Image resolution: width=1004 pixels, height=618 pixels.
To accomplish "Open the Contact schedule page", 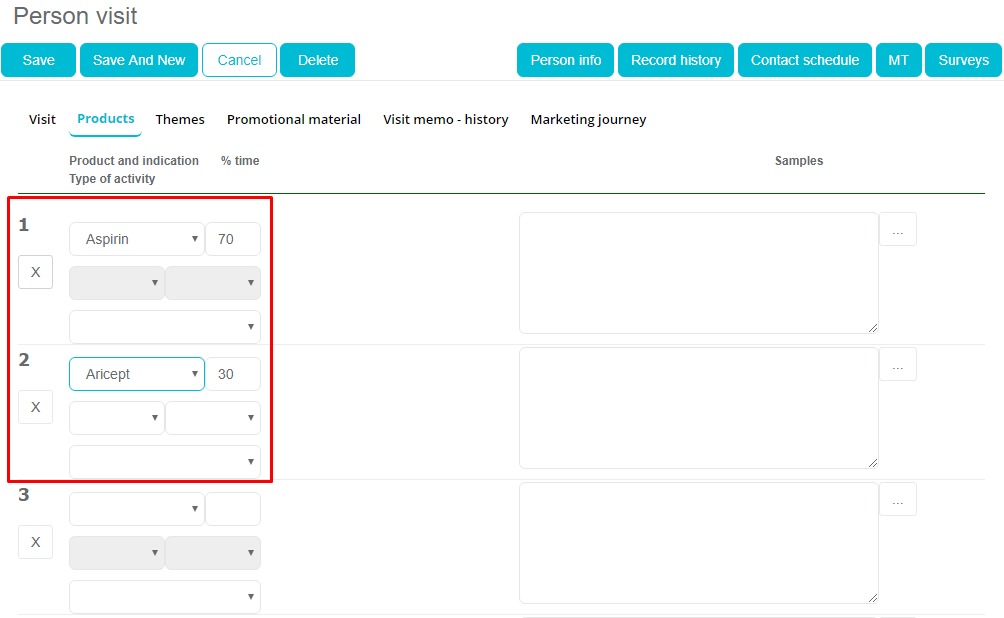I will point(804,60).
